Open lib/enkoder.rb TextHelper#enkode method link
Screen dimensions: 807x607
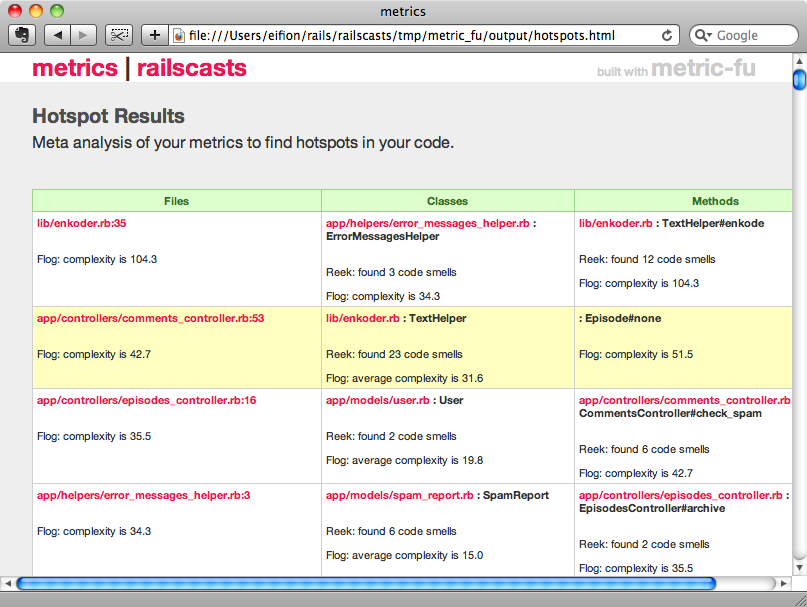coord(616,223)
